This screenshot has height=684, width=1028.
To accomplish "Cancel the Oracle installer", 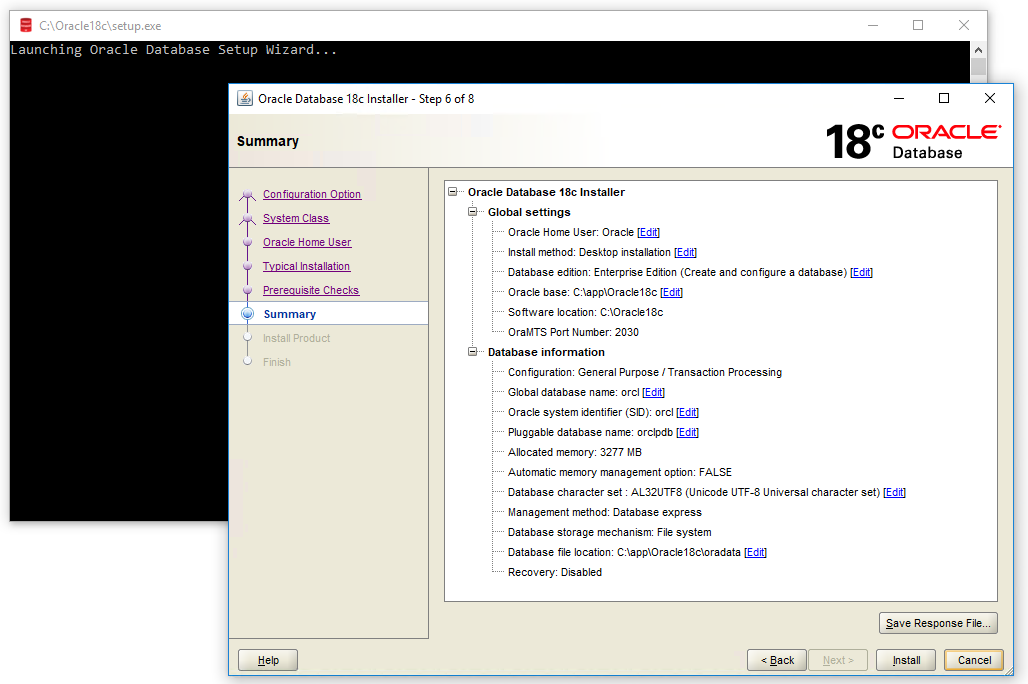I will [974, 660].
